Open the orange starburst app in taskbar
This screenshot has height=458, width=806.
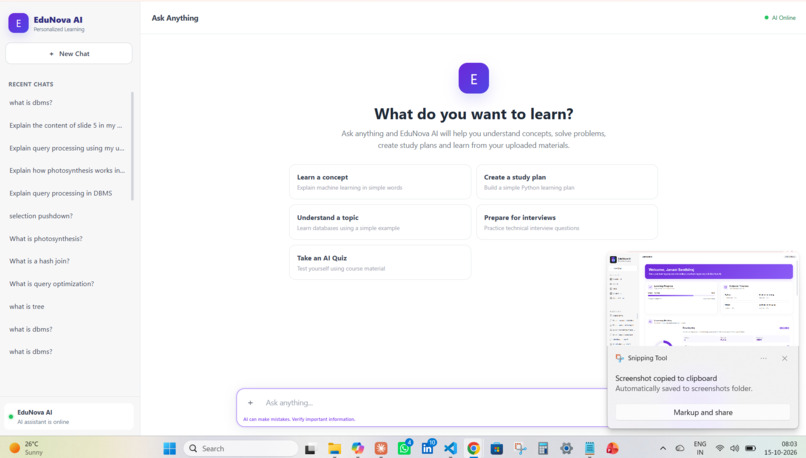click(381, 448)
